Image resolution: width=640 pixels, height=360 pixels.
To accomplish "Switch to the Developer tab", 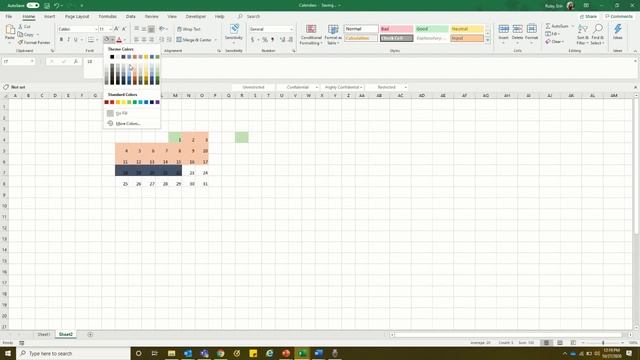I will click(196, 16).
